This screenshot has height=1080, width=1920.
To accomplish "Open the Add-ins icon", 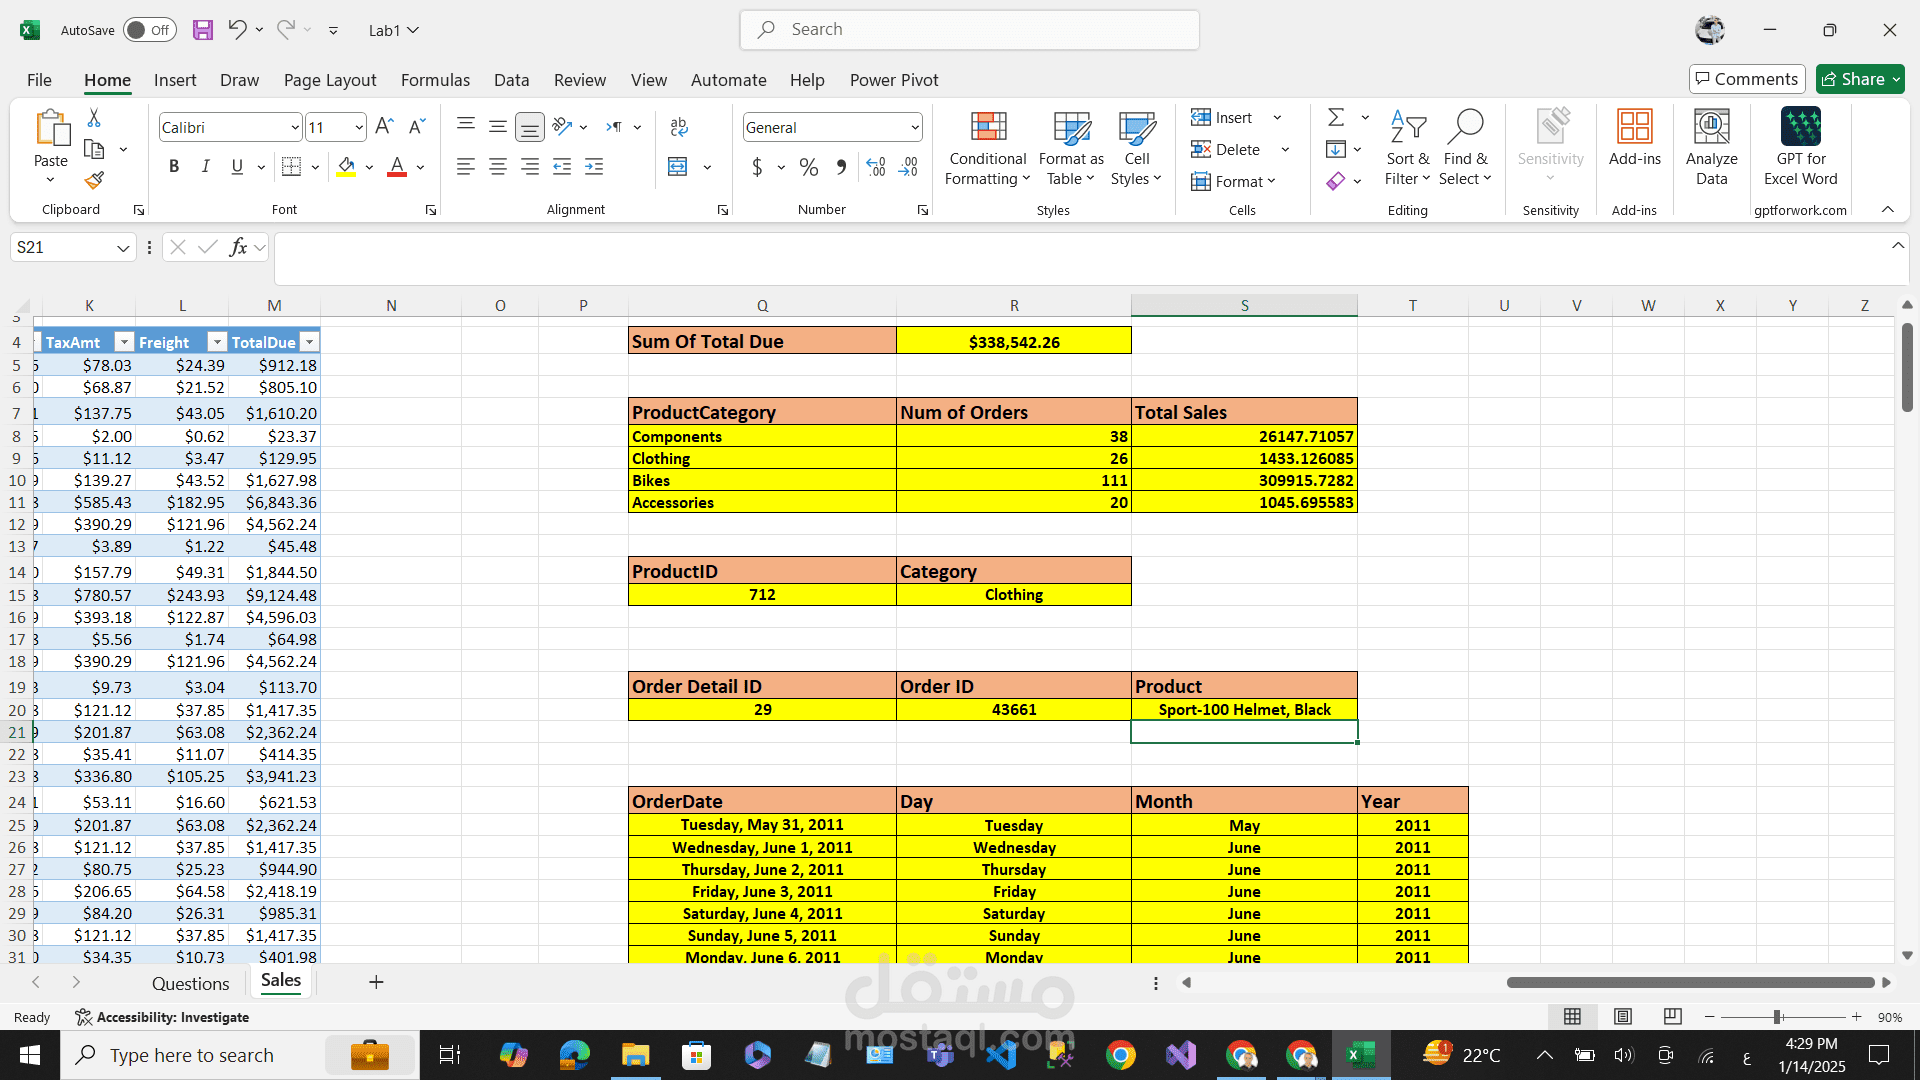I will pyautogui.click(x=1635, y=138).
